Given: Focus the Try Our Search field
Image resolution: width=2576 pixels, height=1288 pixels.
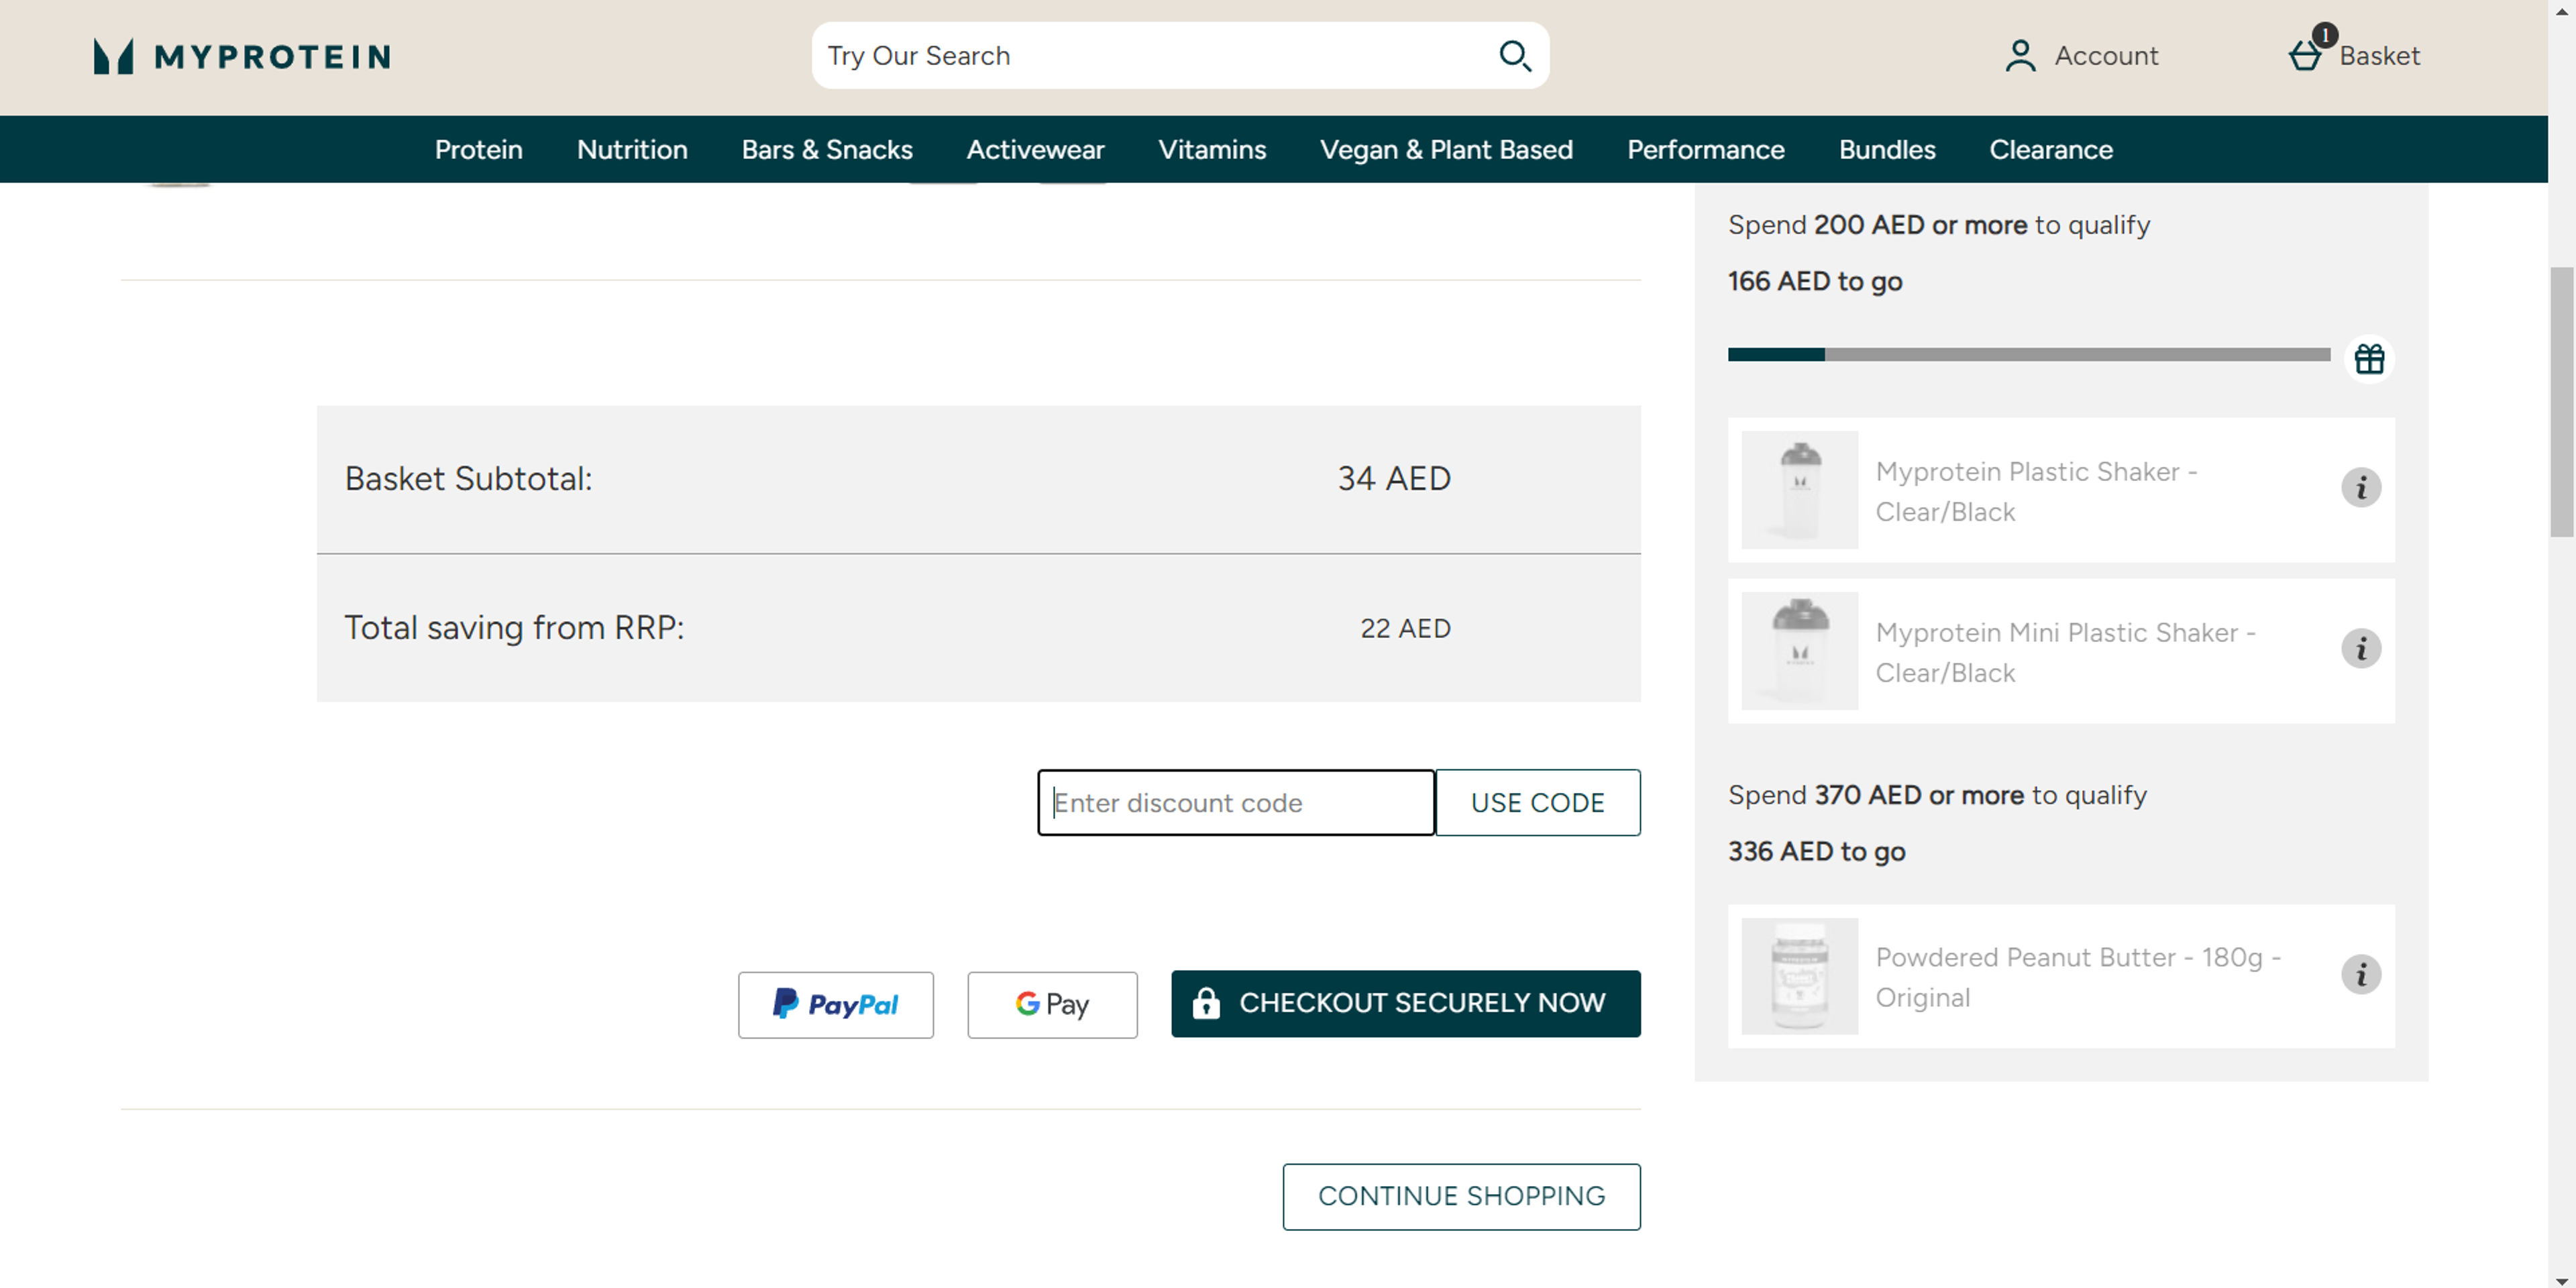Looking at the screenshot, I should pos(1150,56).
